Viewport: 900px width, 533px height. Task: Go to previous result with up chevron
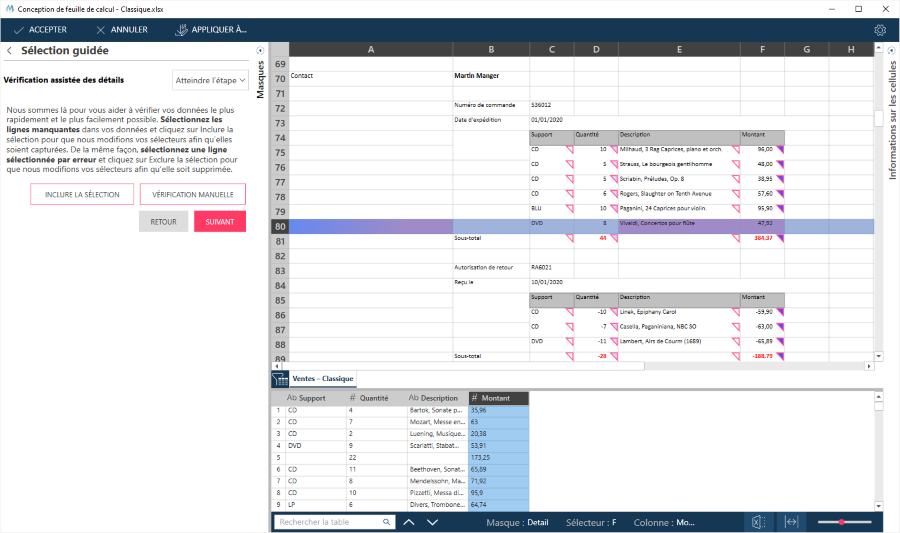tap(409, 522)
